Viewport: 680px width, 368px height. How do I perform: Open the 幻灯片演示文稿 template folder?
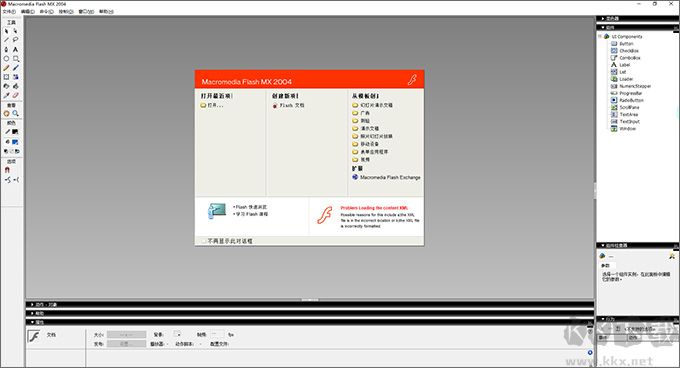point(373,105)
